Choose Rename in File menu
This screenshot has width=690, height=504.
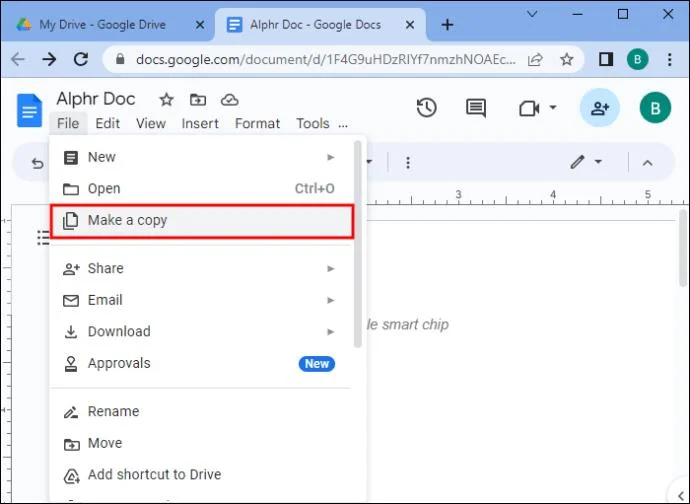coord(202,412)
